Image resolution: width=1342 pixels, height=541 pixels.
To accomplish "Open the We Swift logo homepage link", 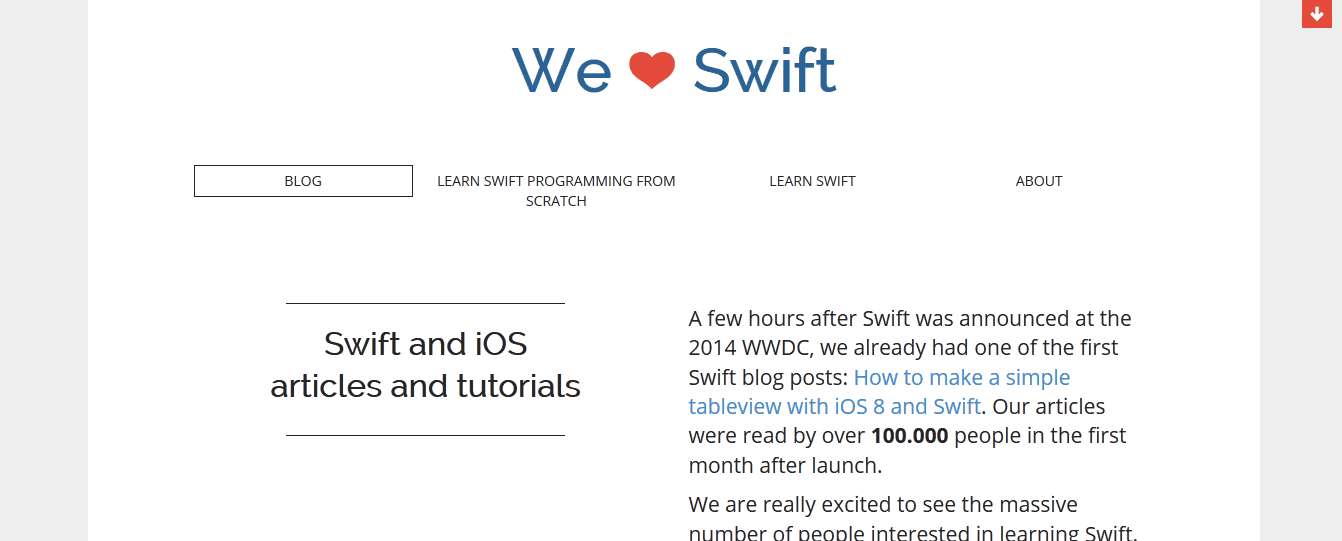I will pyautogui.click(x=673, y=70).
